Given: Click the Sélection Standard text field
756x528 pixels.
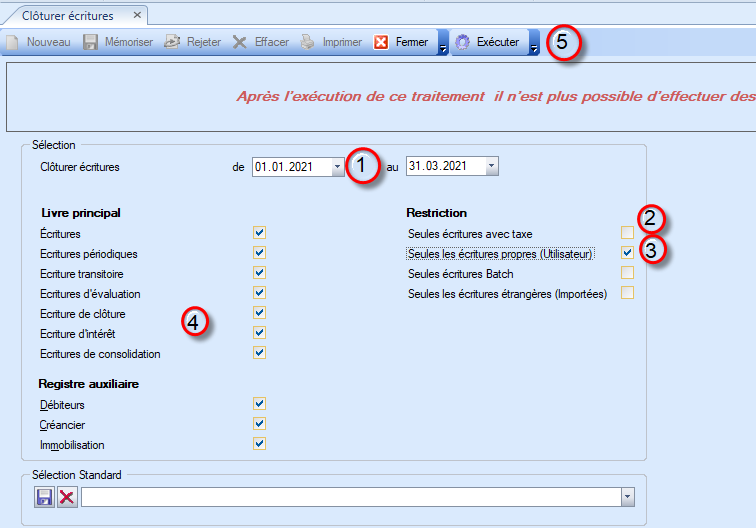Looking at the screenshot, I should 351,497.
